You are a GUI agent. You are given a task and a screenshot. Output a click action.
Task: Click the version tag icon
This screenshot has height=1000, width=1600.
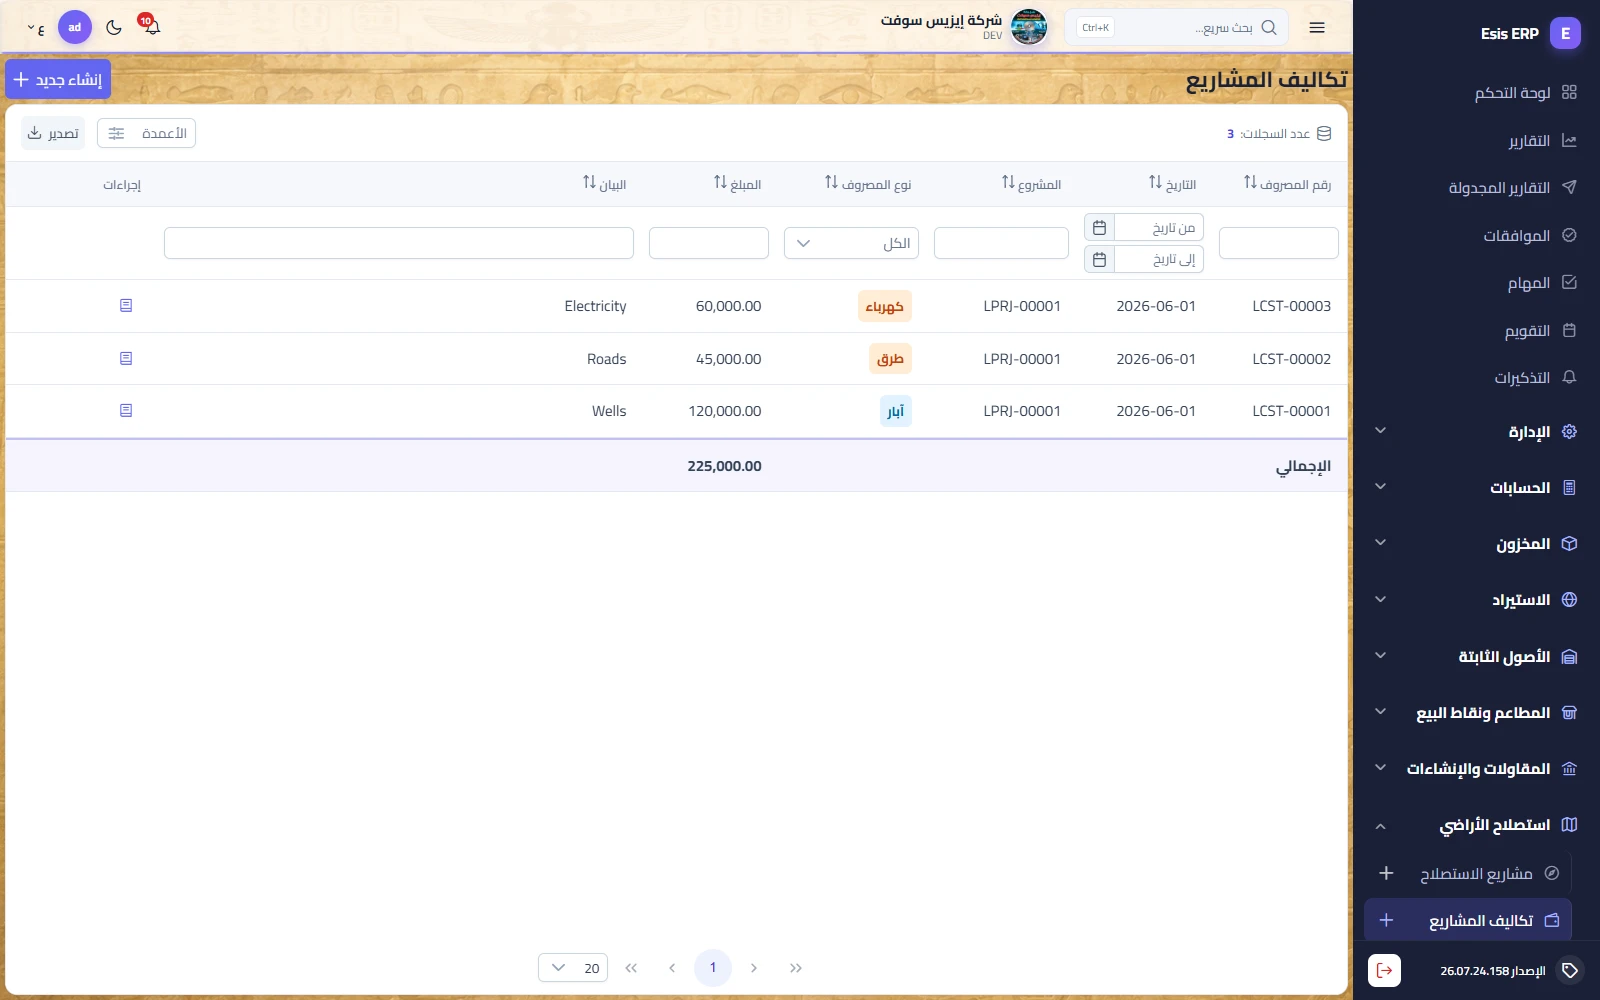coord(1570,970)
